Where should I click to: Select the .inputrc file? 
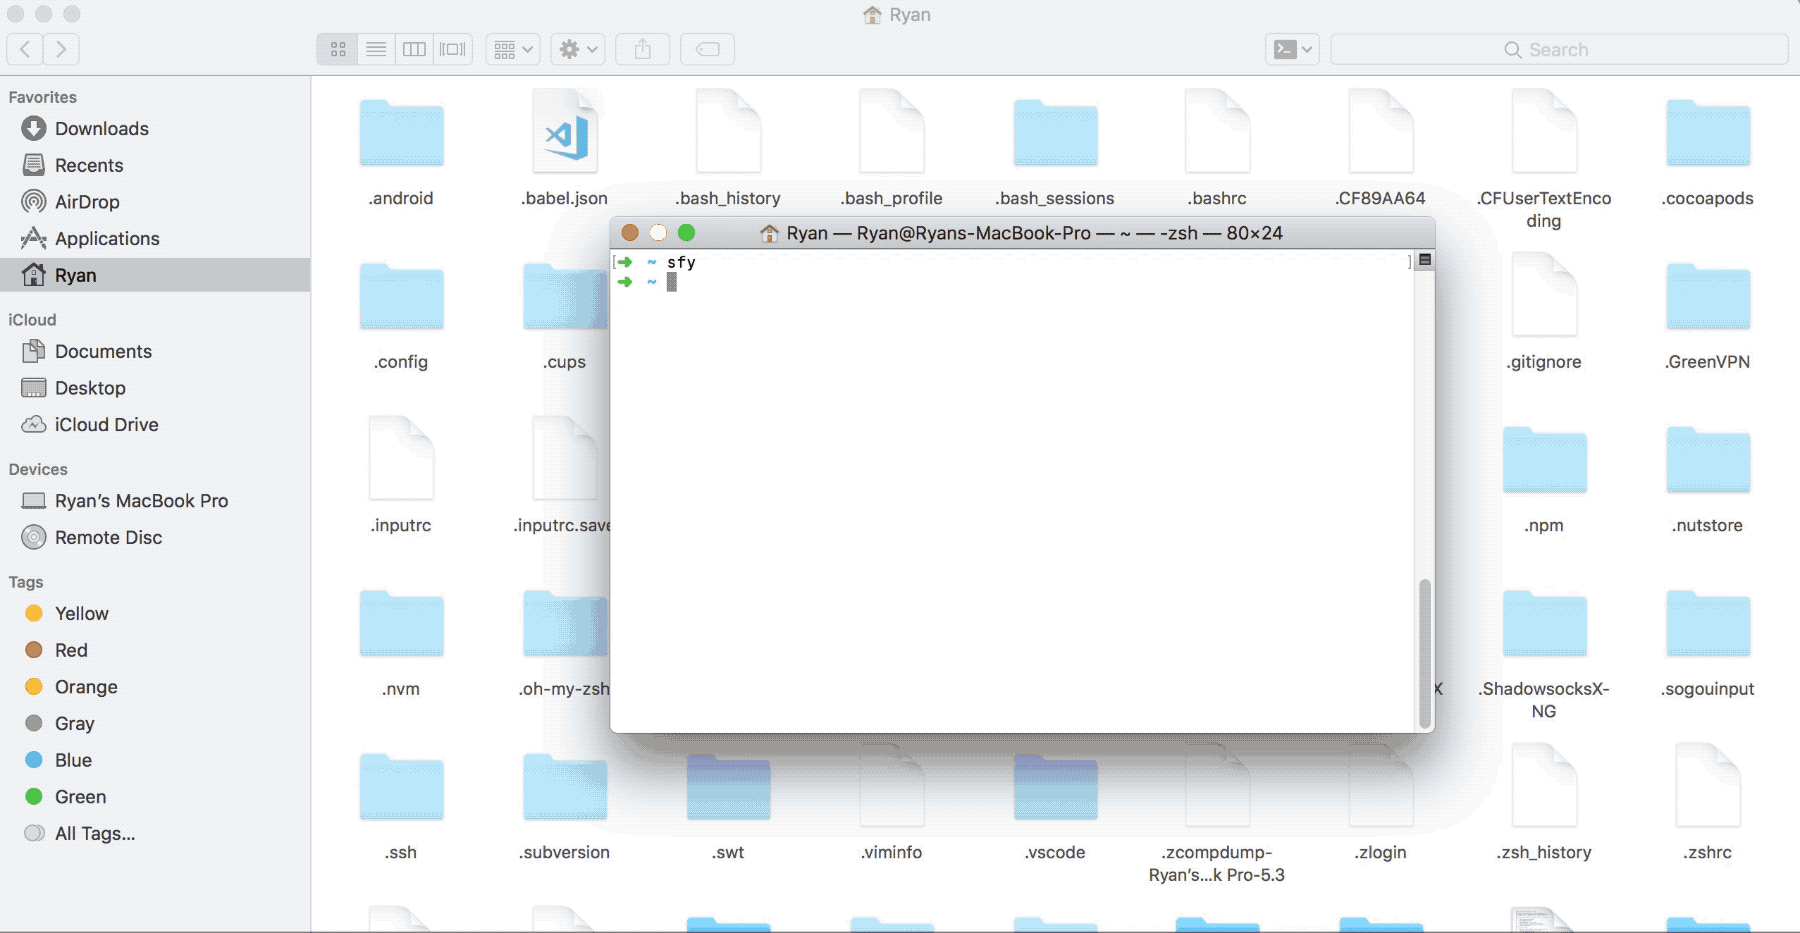click(x=401, y=458)
